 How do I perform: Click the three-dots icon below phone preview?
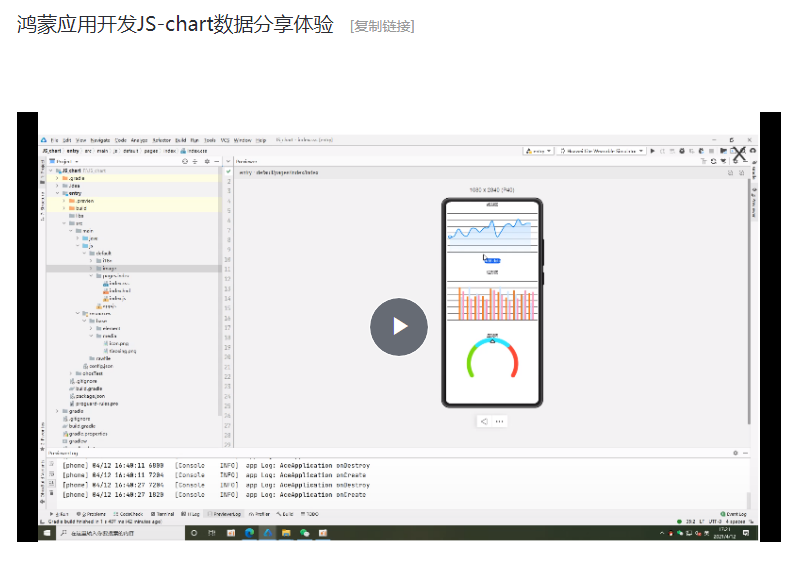click(x=499, y=421)
